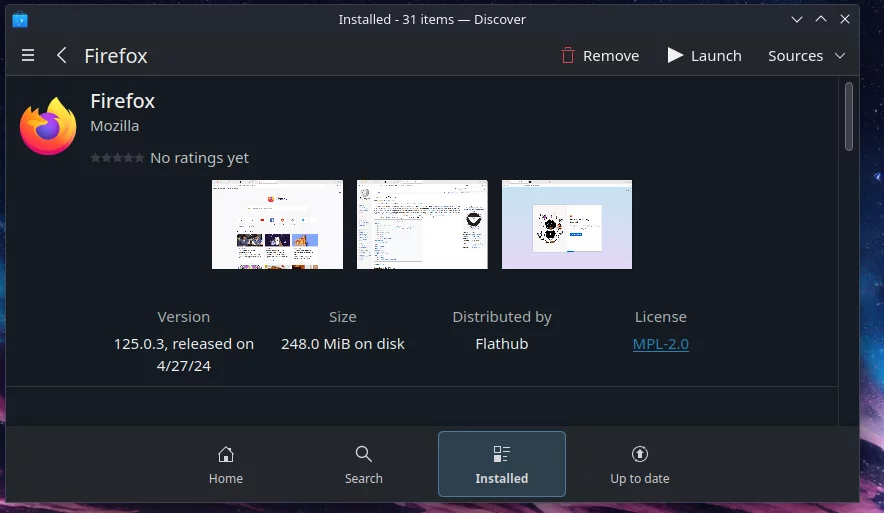884x513 pixels.
Task: Click the Discover app icon in title bar
Action: [20, 20]
